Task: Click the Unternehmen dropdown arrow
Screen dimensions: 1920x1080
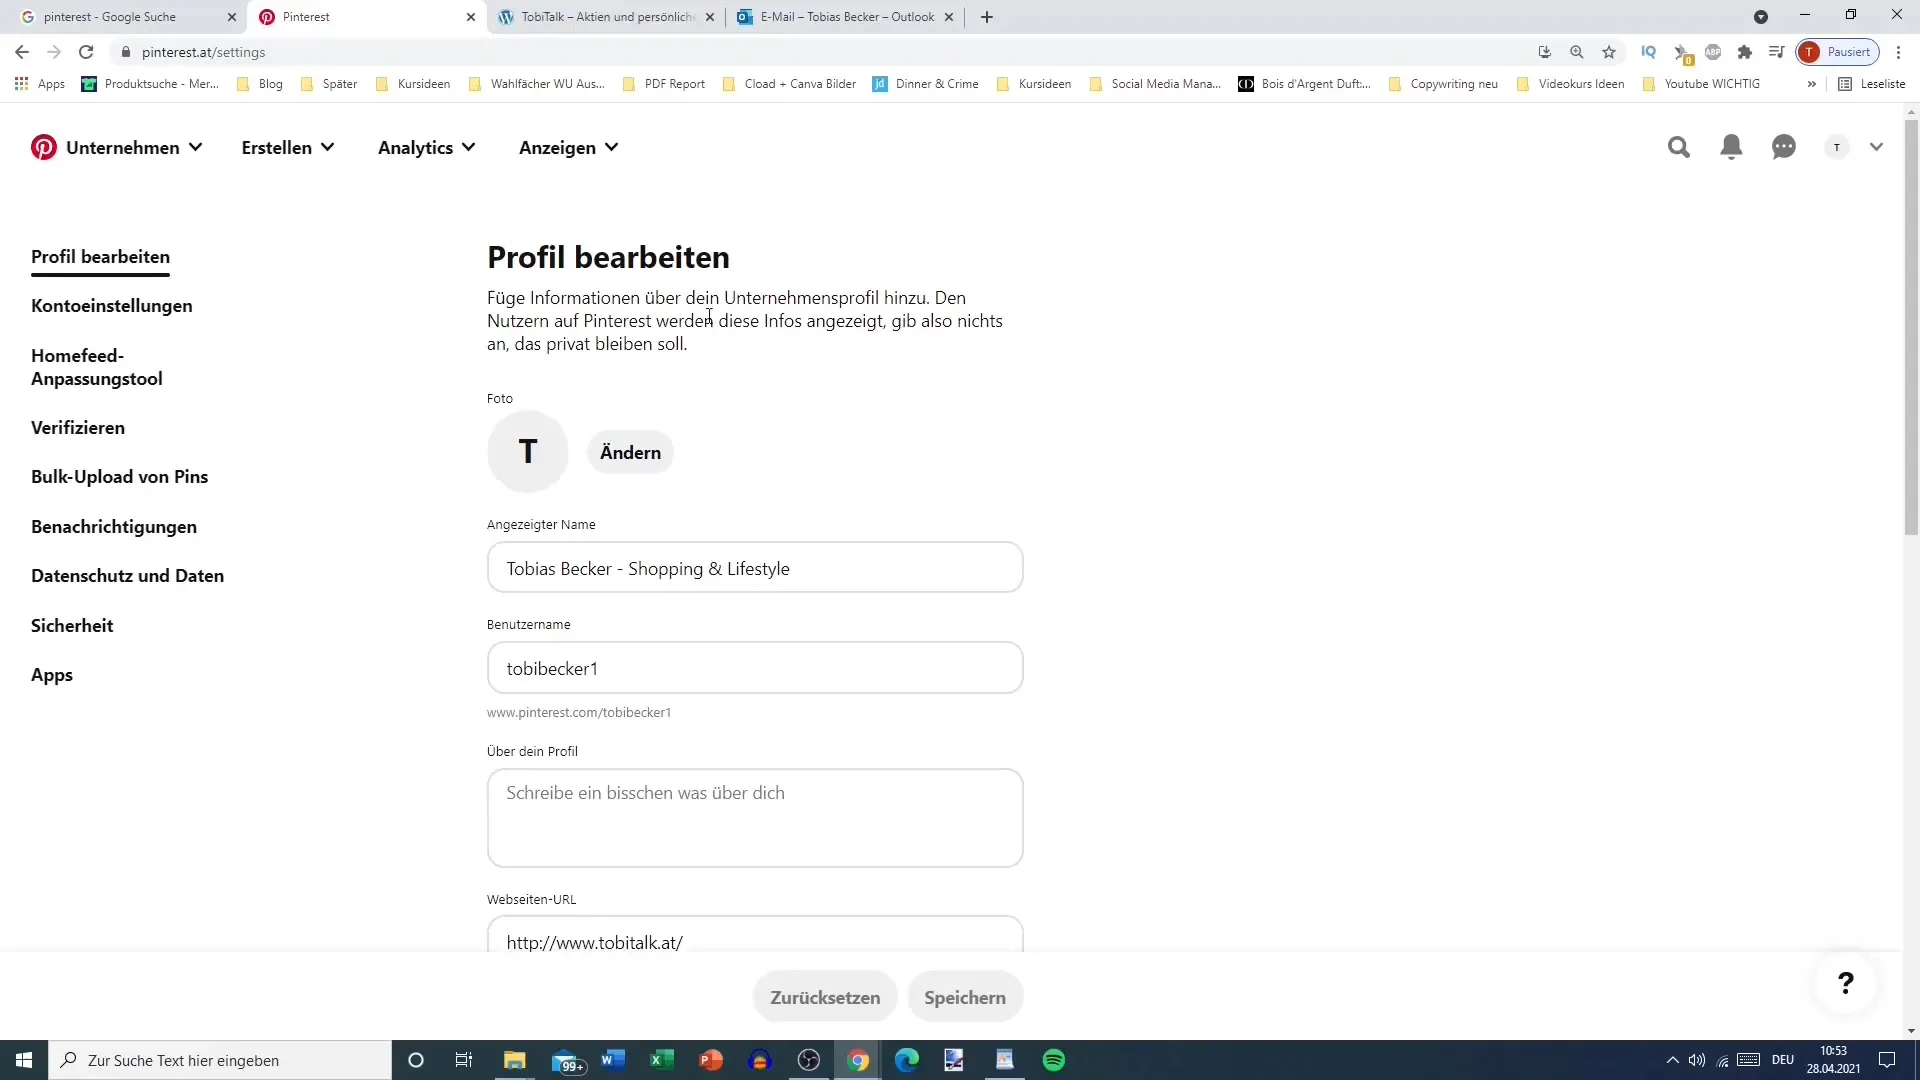Action: 194,146
